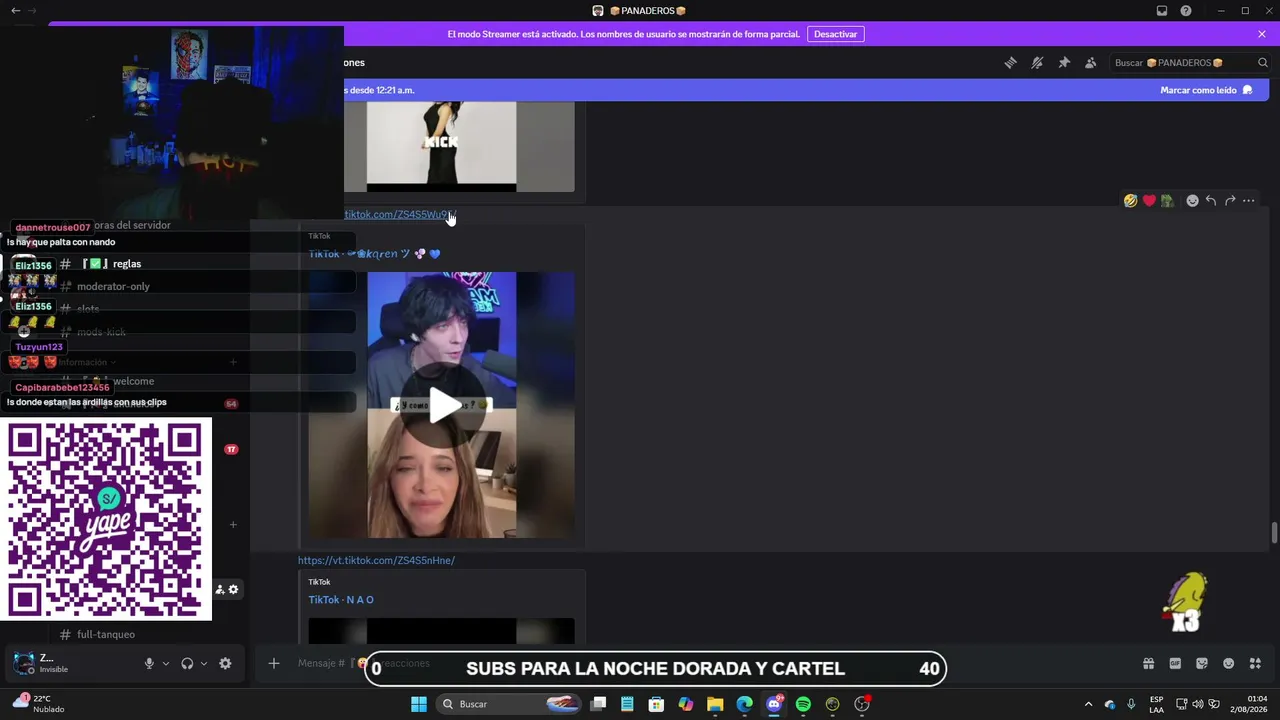1280x720 pixels.
Task: Open the TikTok · N A O embed title
Action: click(x=341, y=600)
